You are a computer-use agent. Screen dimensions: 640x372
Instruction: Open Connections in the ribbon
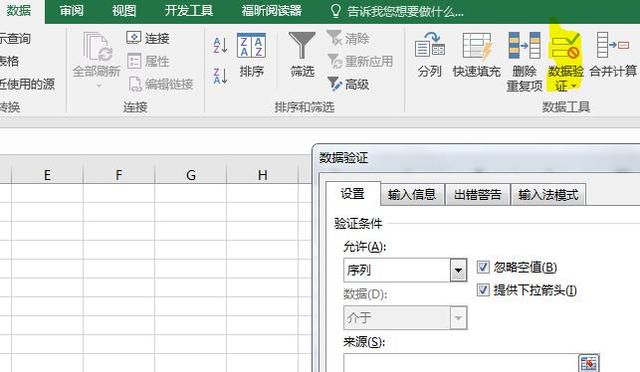(148, 38)
